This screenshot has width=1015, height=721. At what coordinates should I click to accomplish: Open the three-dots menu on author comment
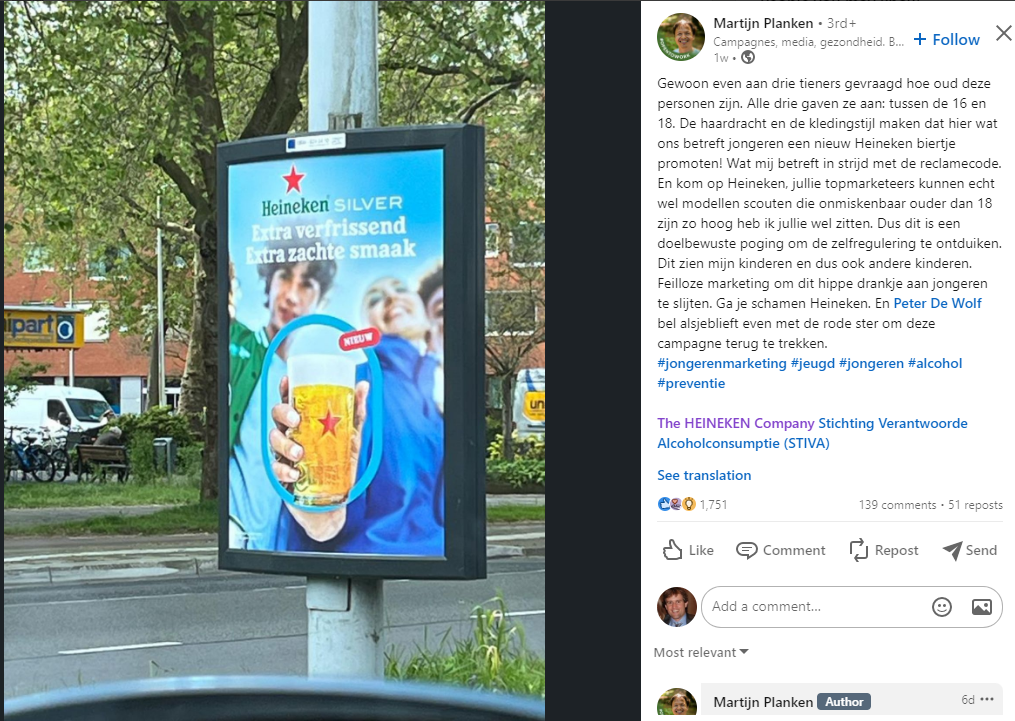[x=987, y=699]
